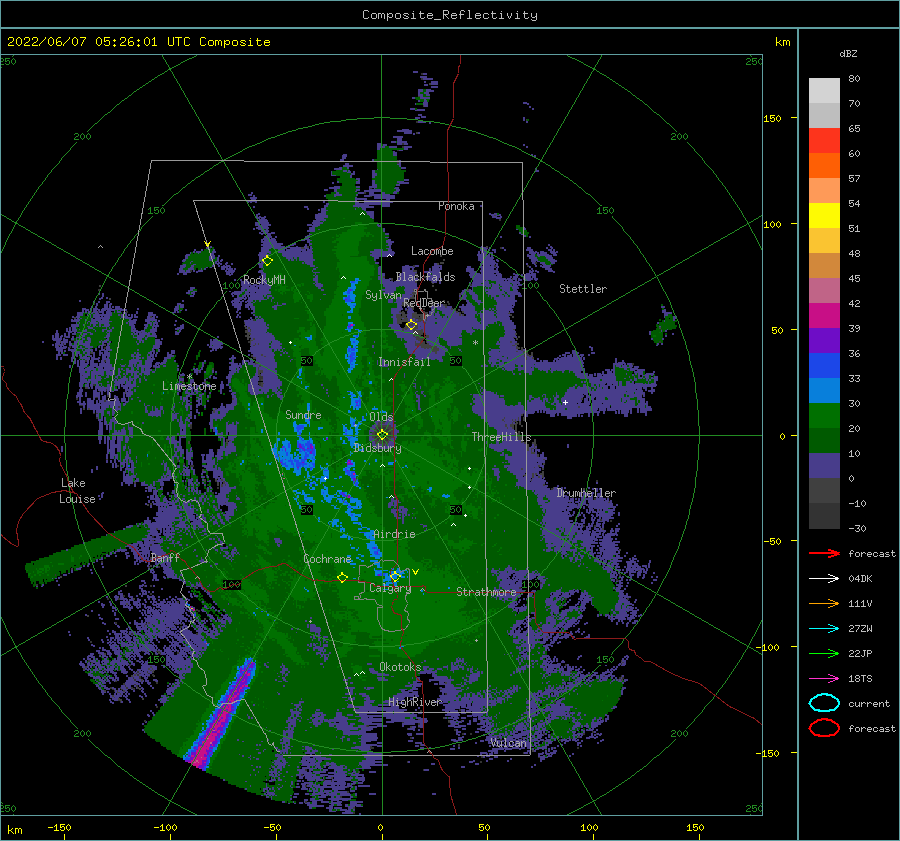
Task: Click the yellow diamond marker near RockyMH
Action: [267, 261]
